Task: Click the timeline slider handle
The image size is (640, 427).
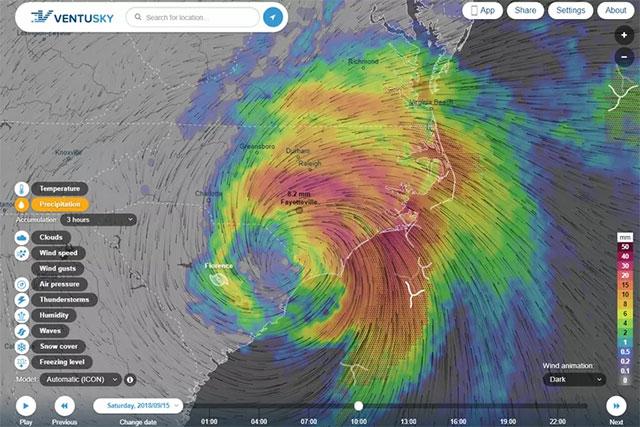Action: [x=358, y=406]
